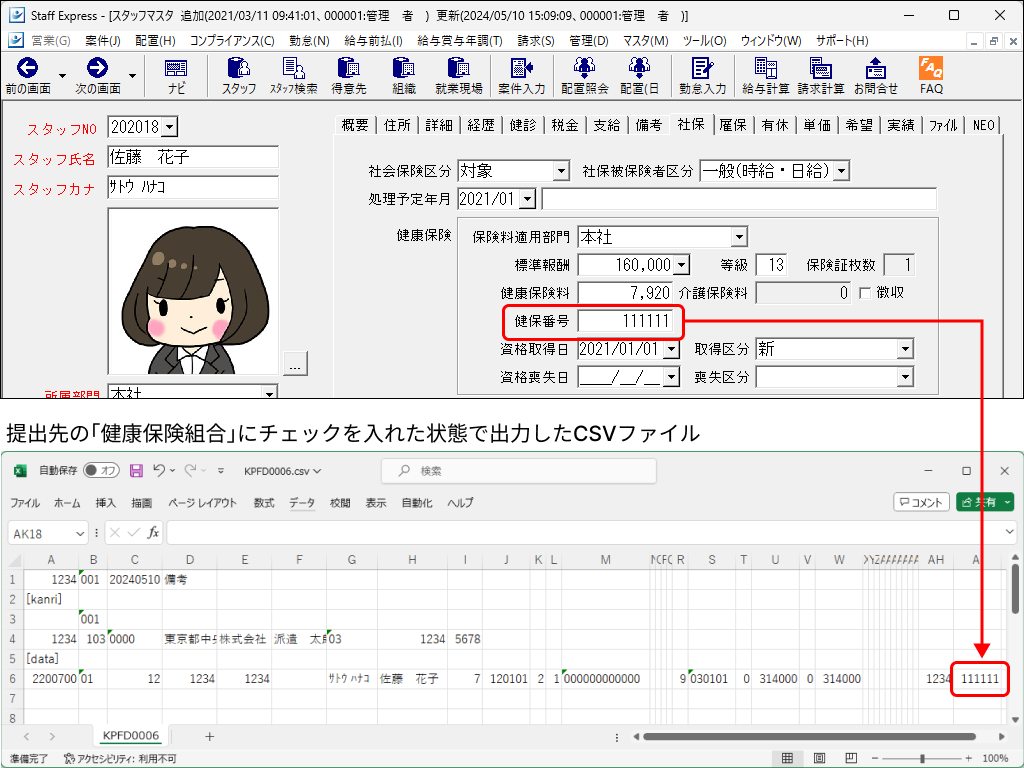
Task: Switch to the 税金 tab
Action: click(565, 125)
